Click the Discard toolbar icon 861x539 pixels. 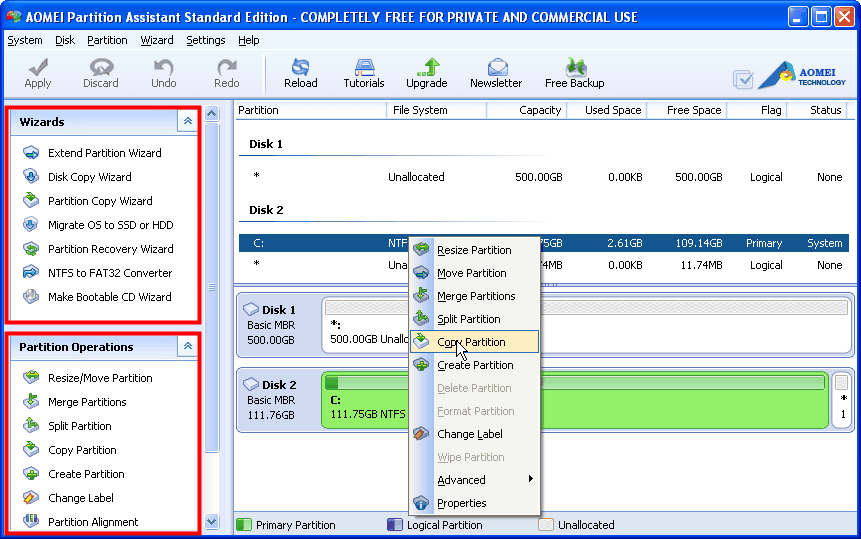pyautogui.click(x=101, y=68)
